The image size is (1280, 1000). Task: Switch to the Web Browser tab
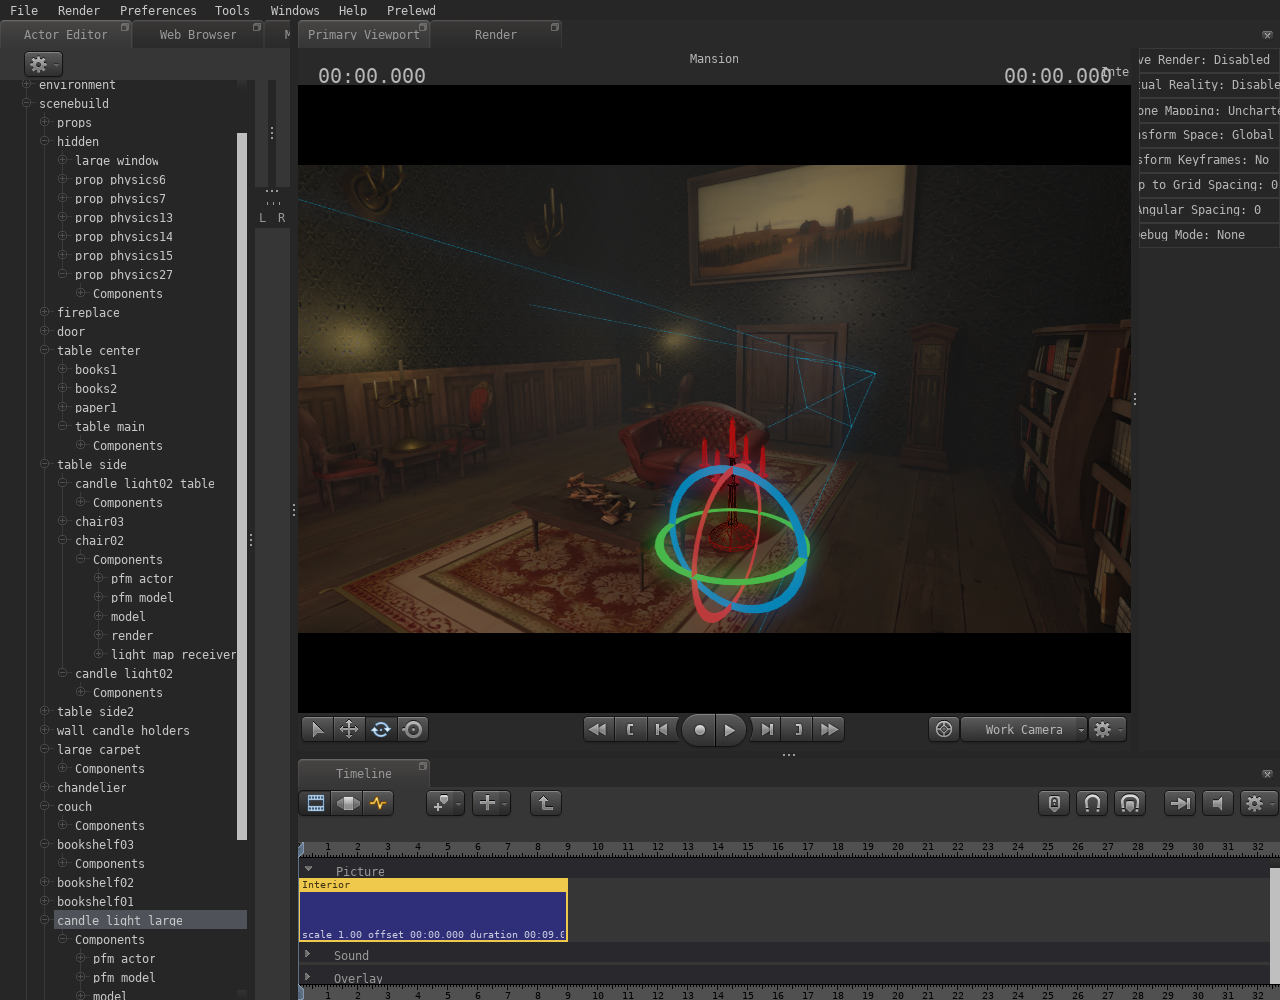[x=198, y=34]
